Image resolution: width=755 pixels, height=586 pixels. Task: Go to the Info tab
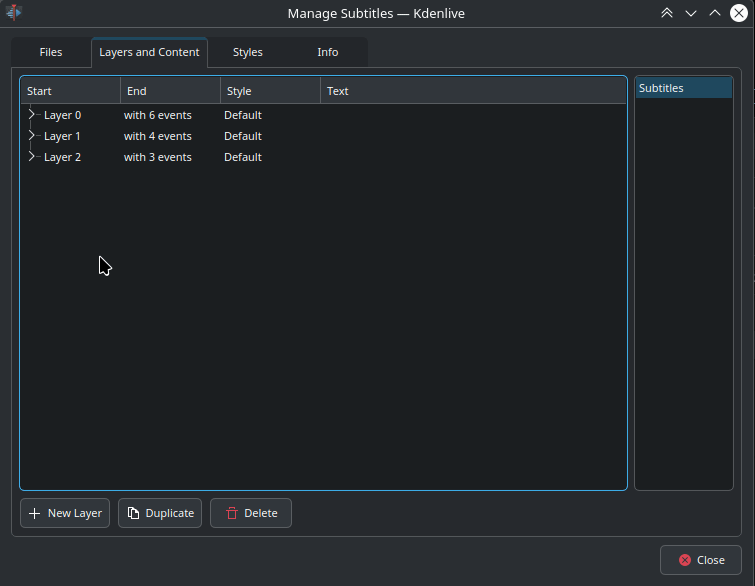[328, 52]
